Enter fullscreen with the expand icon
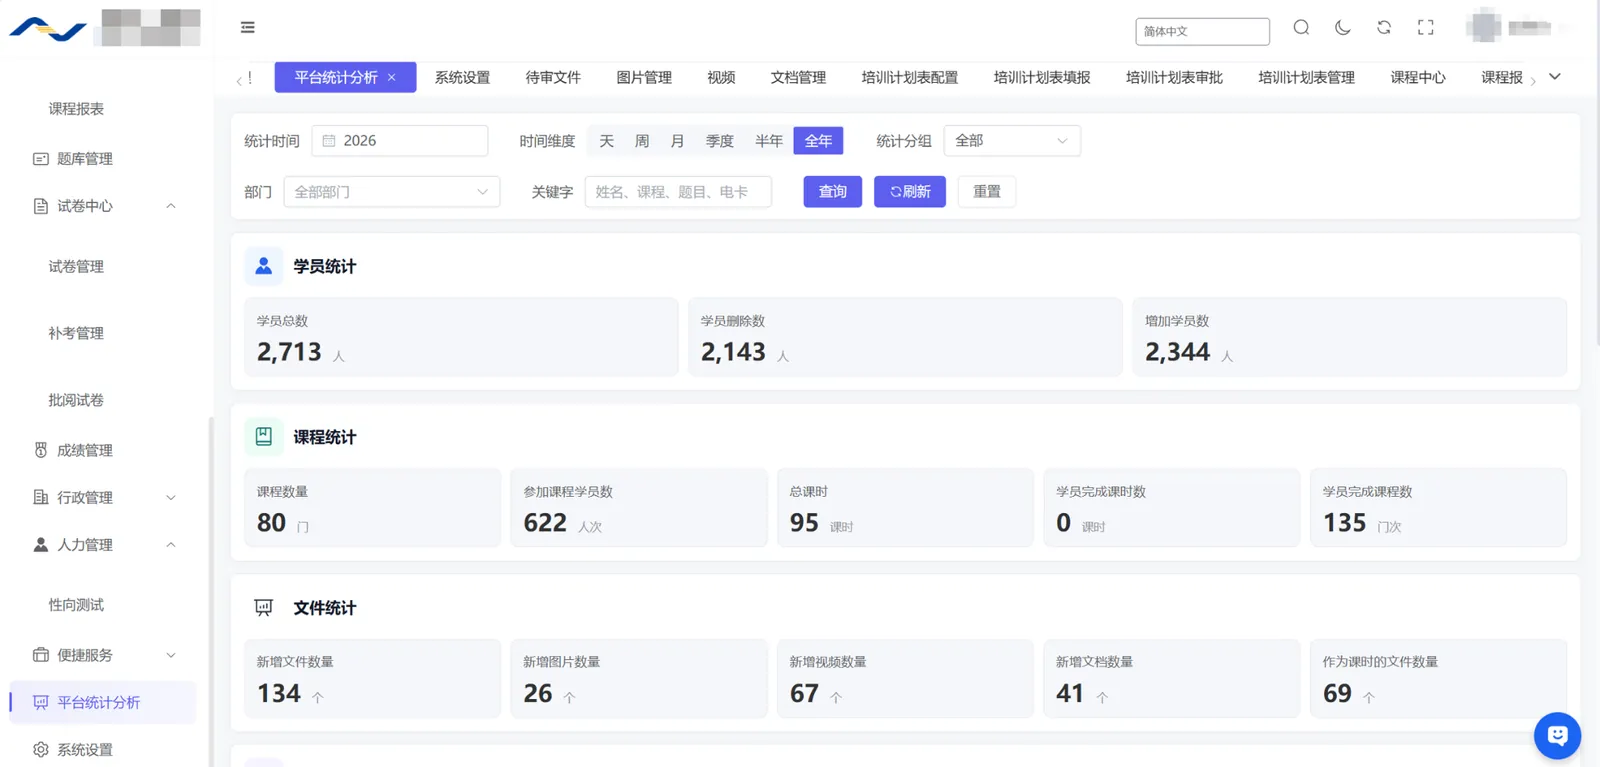1600x767 pixels. tap(1426, 27)
